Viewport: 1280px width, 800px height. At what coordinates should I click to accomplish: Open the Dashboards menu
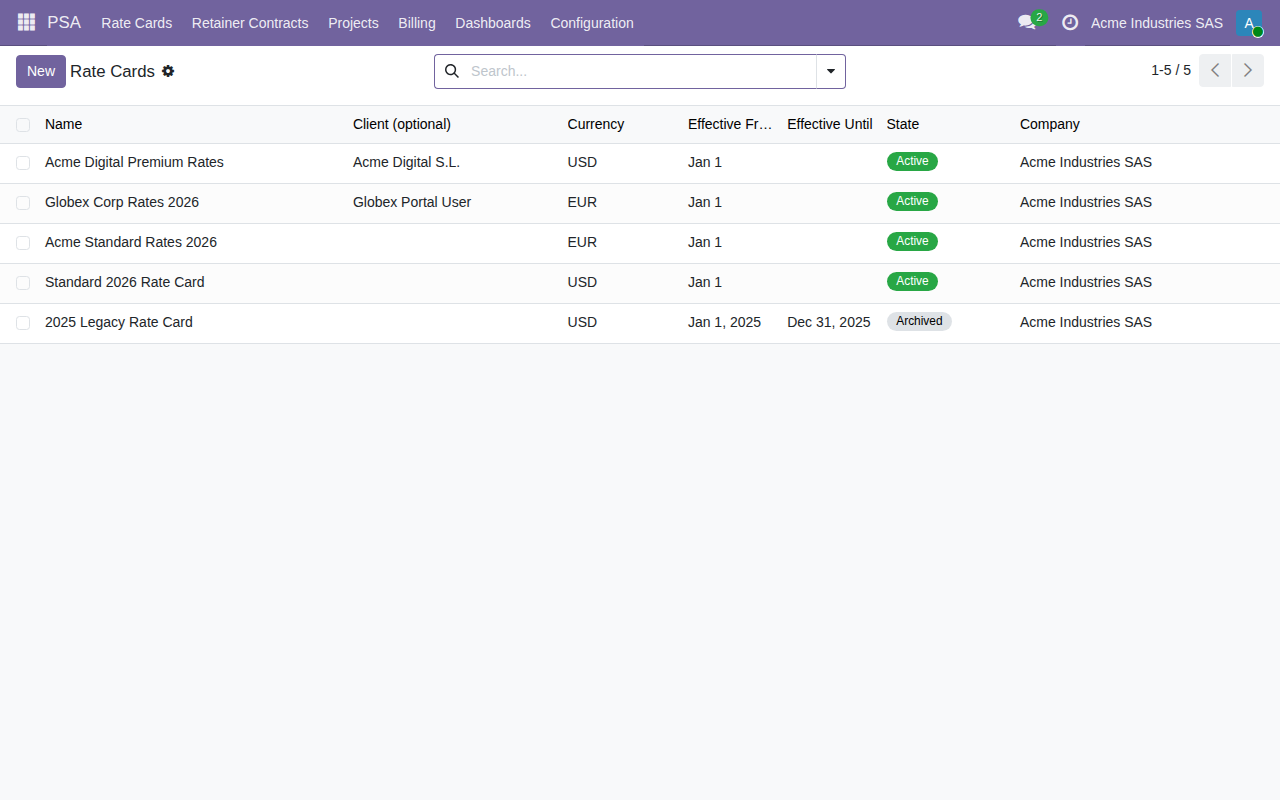point(493,23)
